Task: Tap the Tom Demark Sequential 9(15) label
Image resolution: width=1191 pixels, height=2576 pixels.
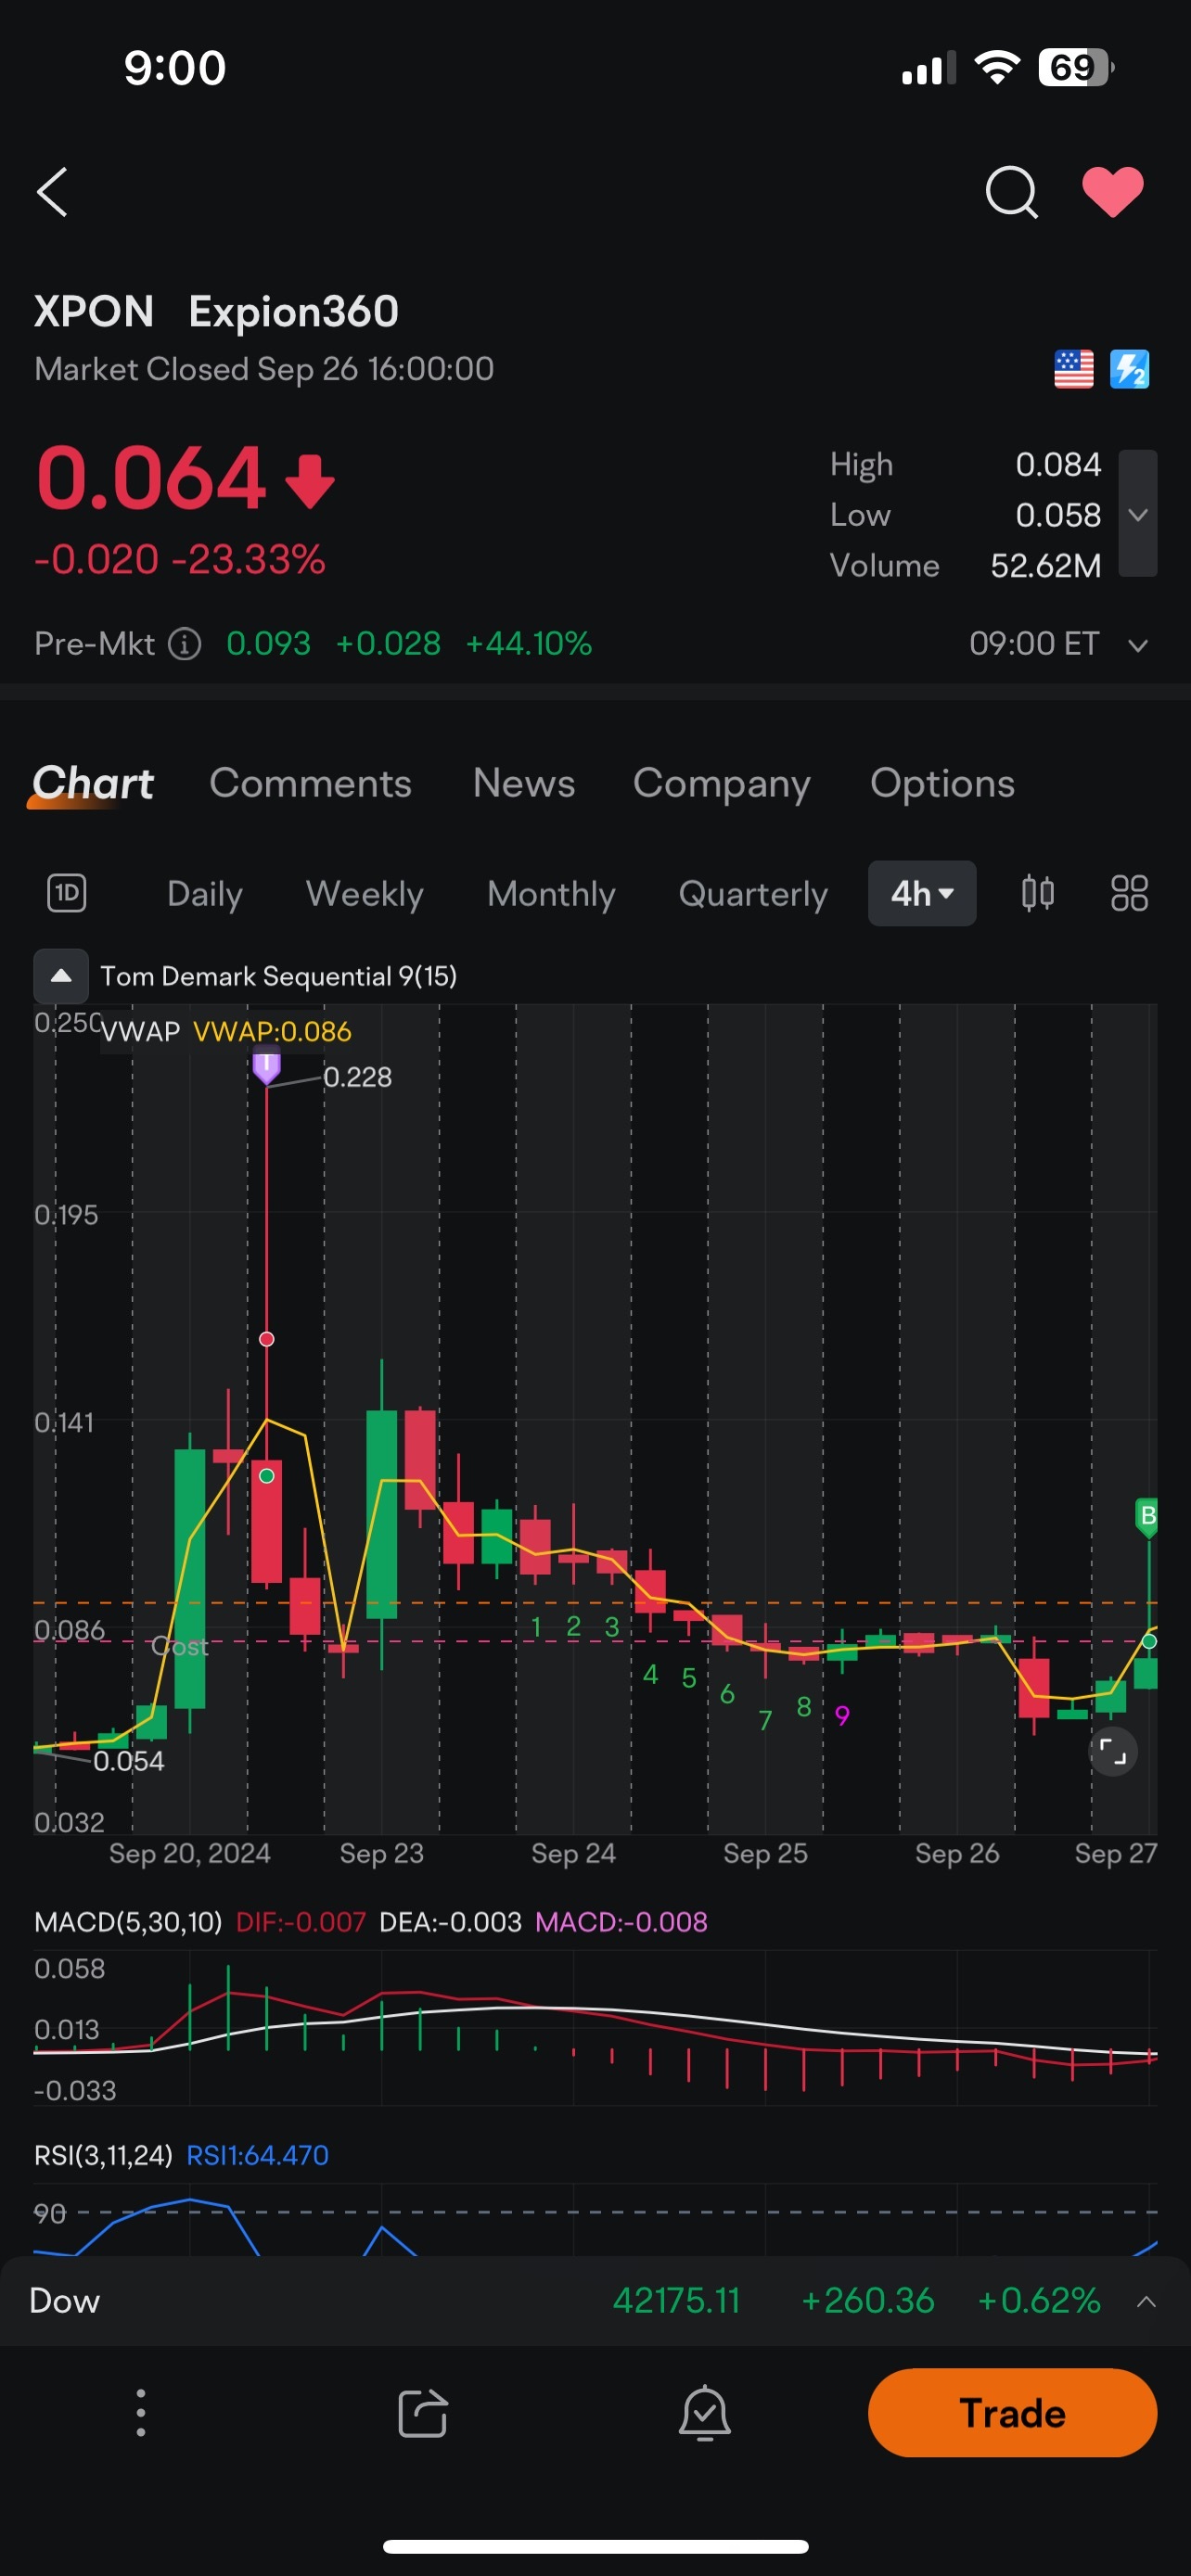Action: [278, 976]
